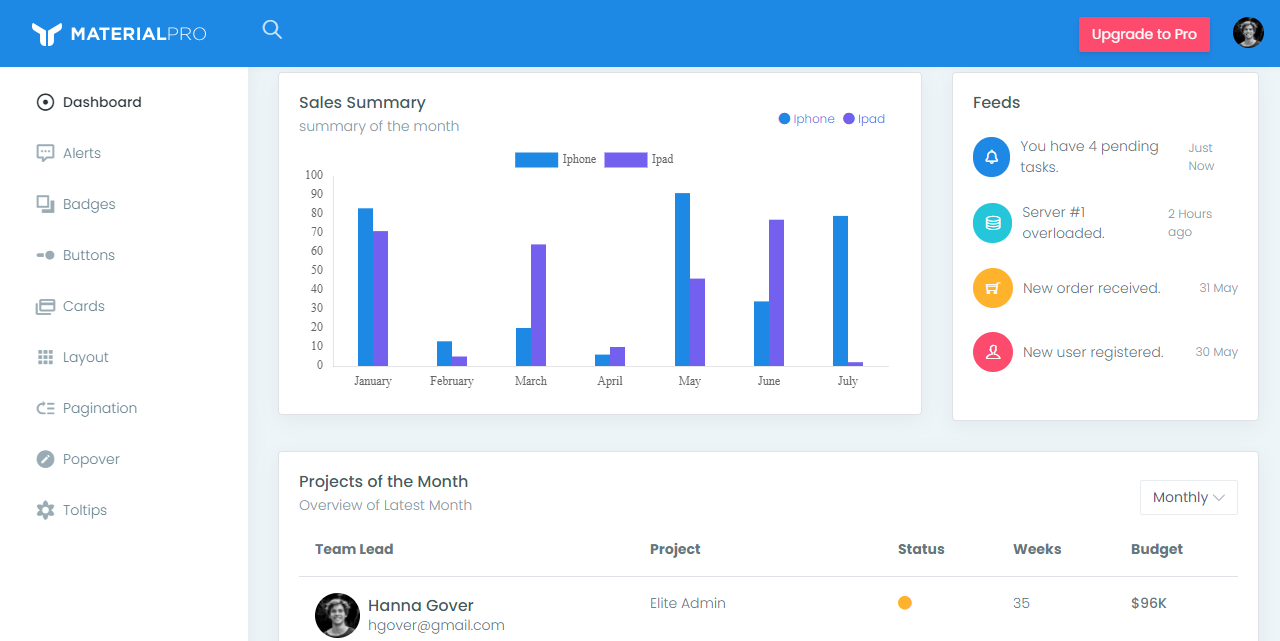Viewport: 1280px width, 641px height.
Task: Click the MaterialPro logo icon
Action: point(47,34)
